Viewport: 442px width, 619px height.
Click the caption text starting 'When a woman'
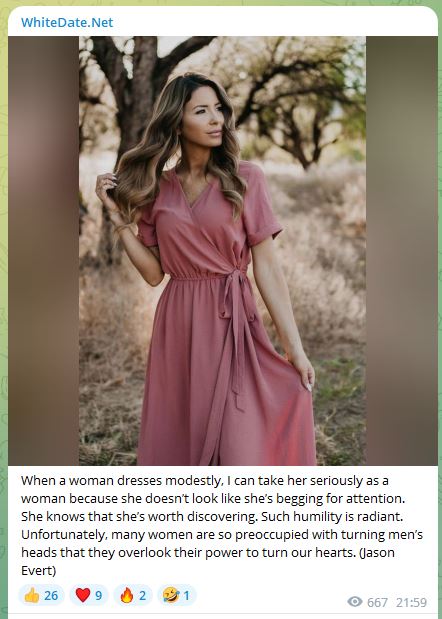222,525
